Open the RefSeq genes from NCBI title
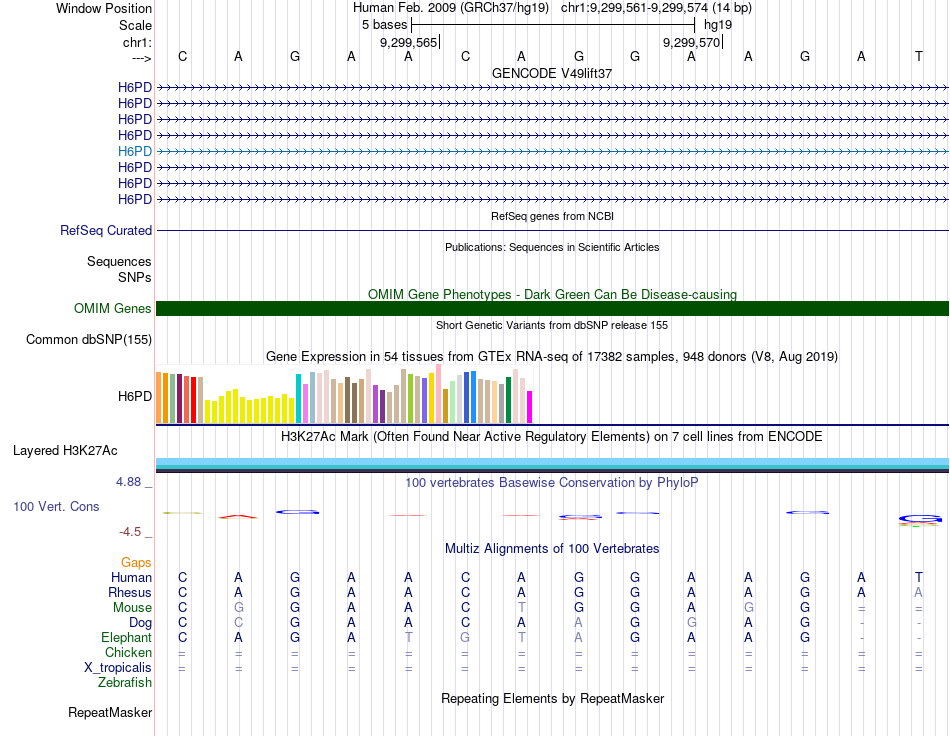 (x=552, y=216)
